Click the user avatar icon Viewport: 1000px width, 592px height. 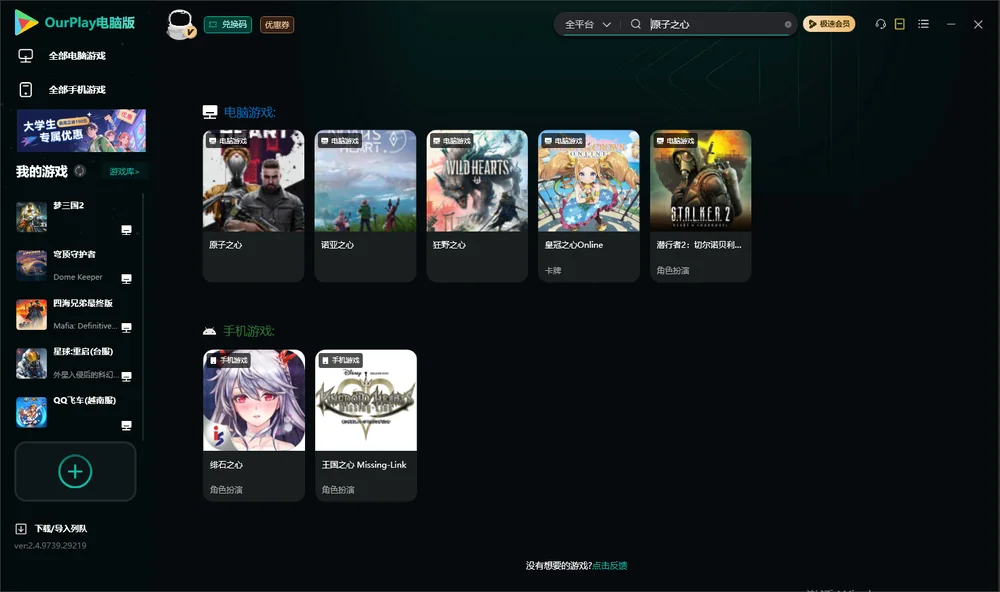point(180,25)
